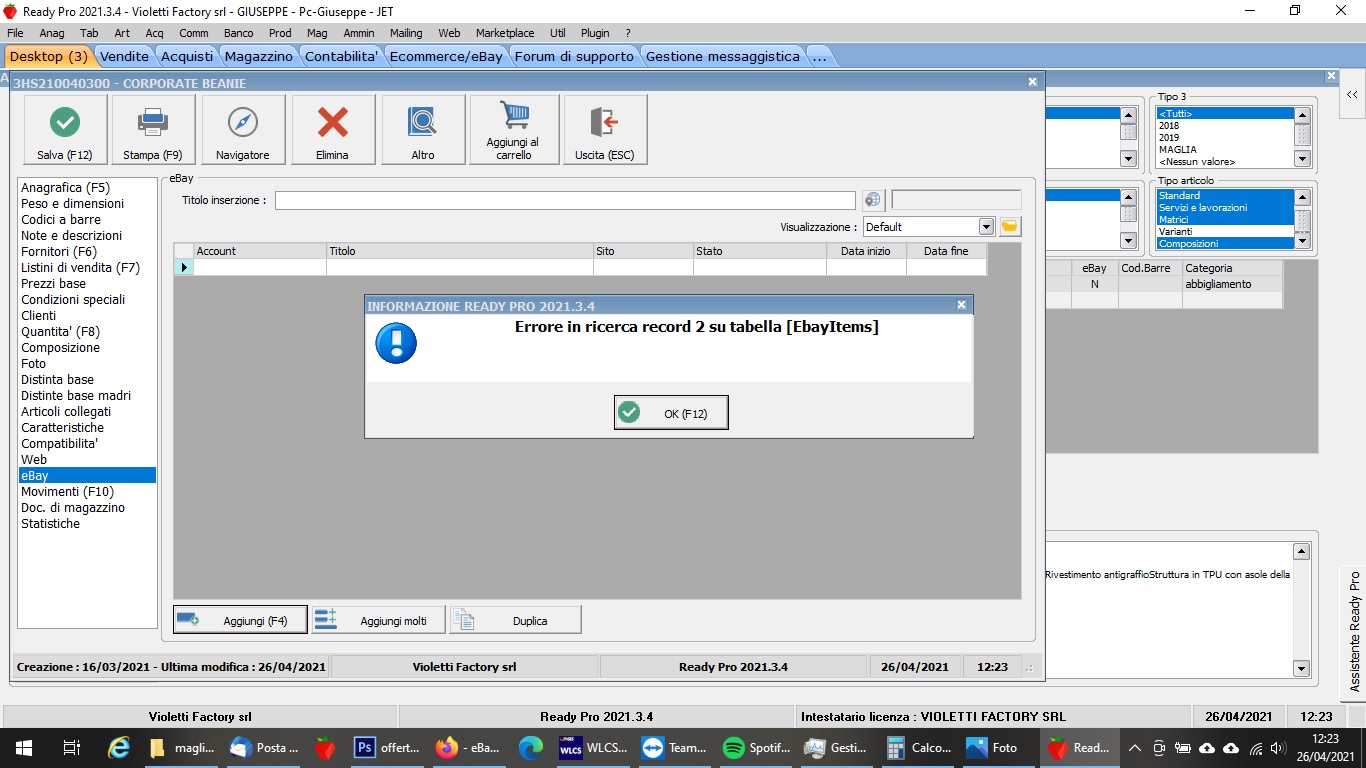The height and width of the screenshot is (768, 1366).
Task: Select Caratteristiche in the sidebar
Action: tap(63, 427)
